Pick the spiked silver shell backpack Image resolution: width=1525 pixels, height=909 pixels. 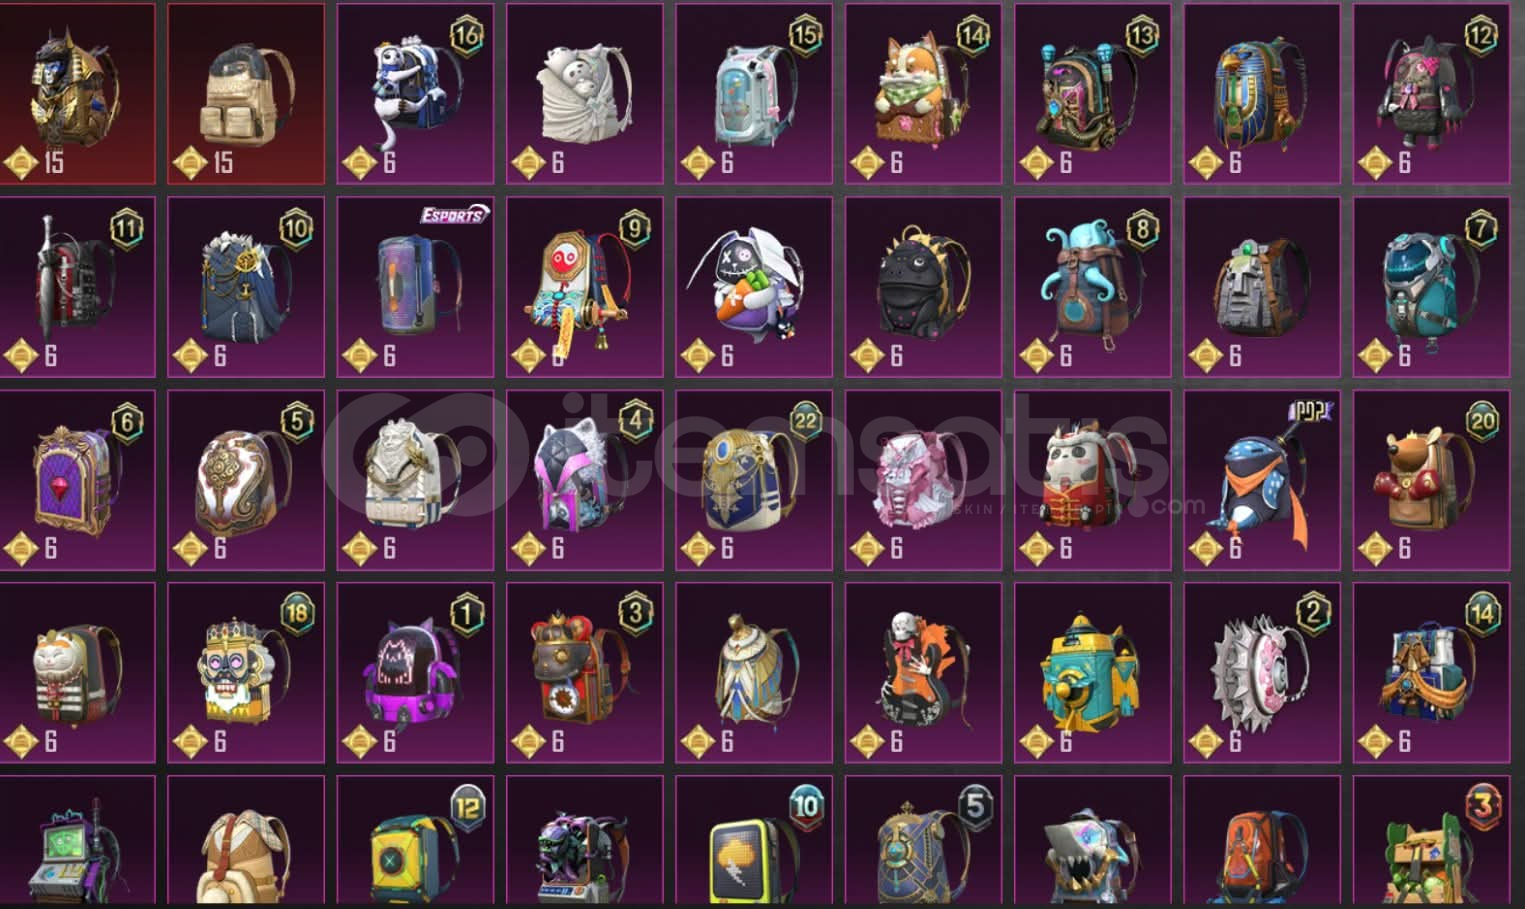(1262, 673)
